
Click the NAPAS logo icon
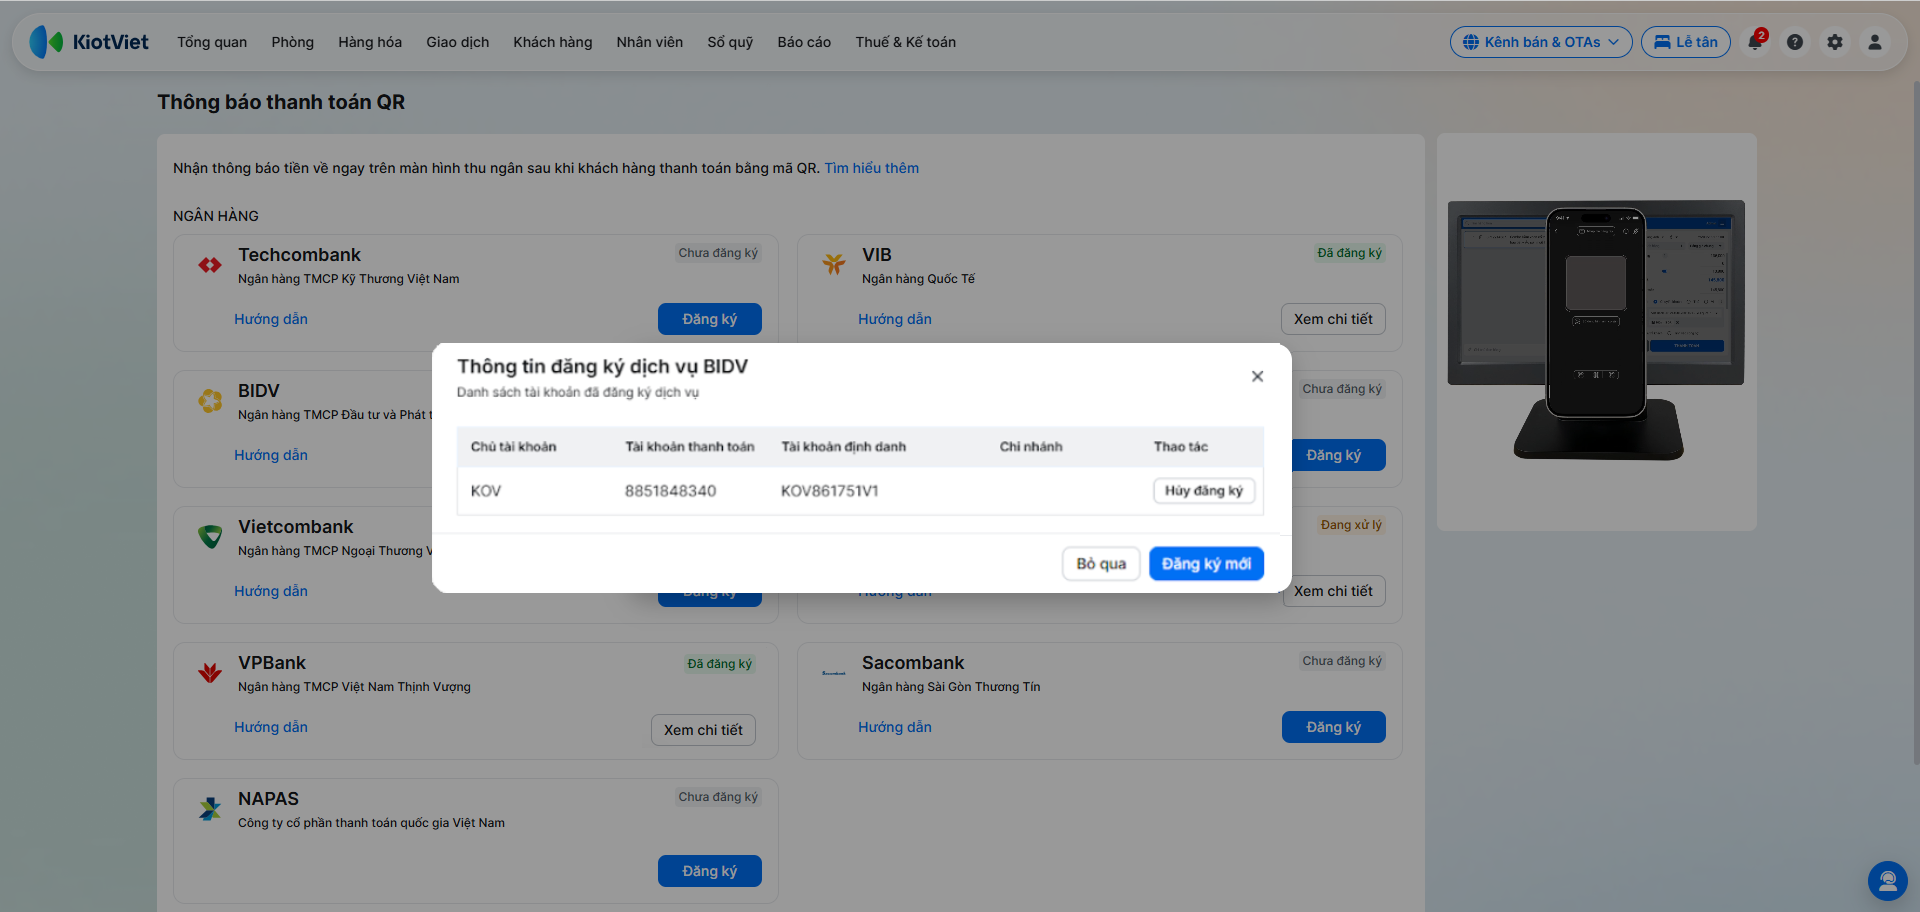coord(210,809)
